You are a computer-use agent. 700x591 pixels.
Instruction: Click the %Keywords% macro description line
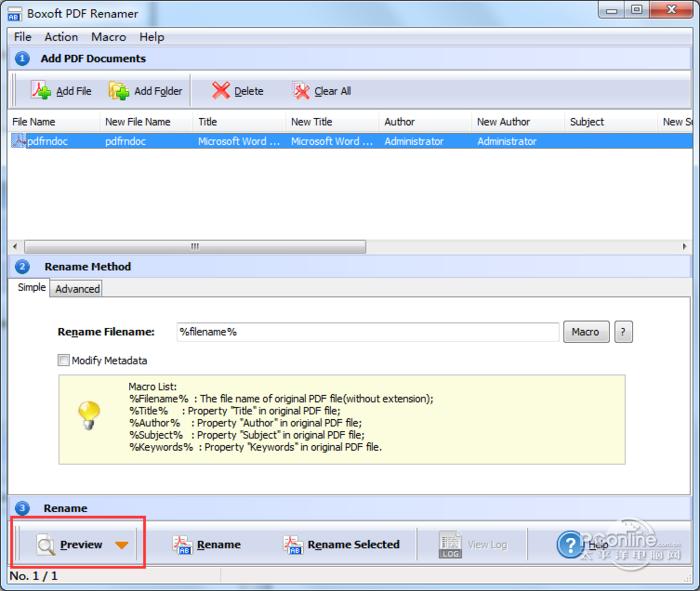coord(255,447)
